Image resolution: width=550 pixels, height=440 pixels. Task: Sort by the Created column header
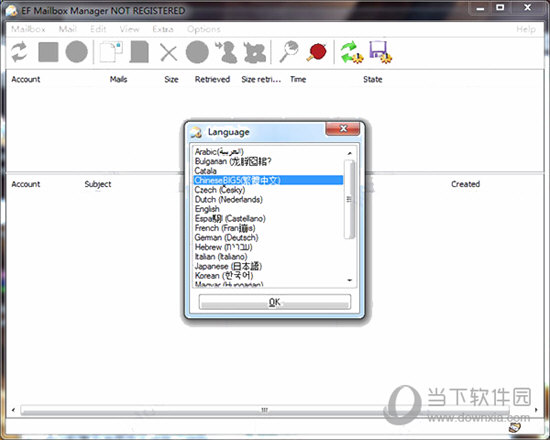point(465,184)
